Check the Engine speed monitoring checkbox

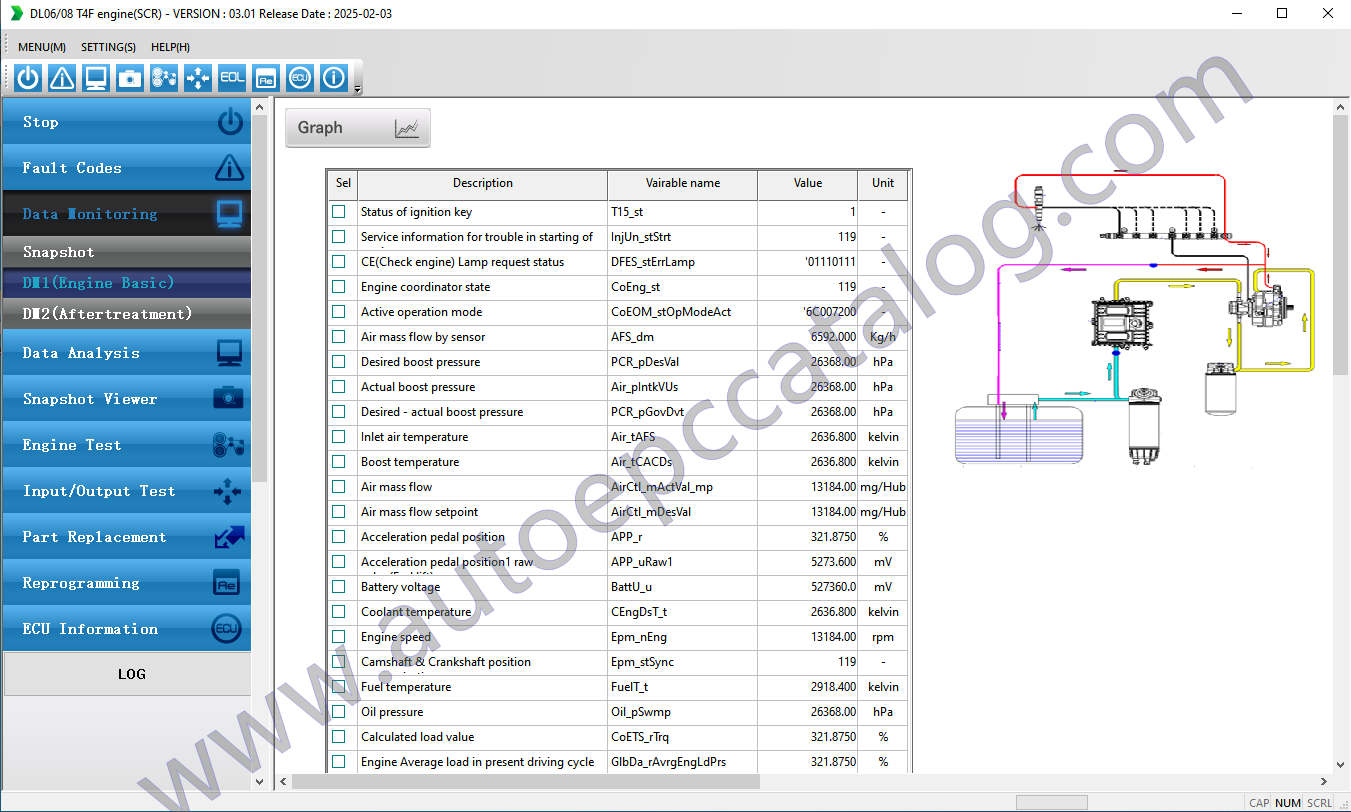(338, 637)
